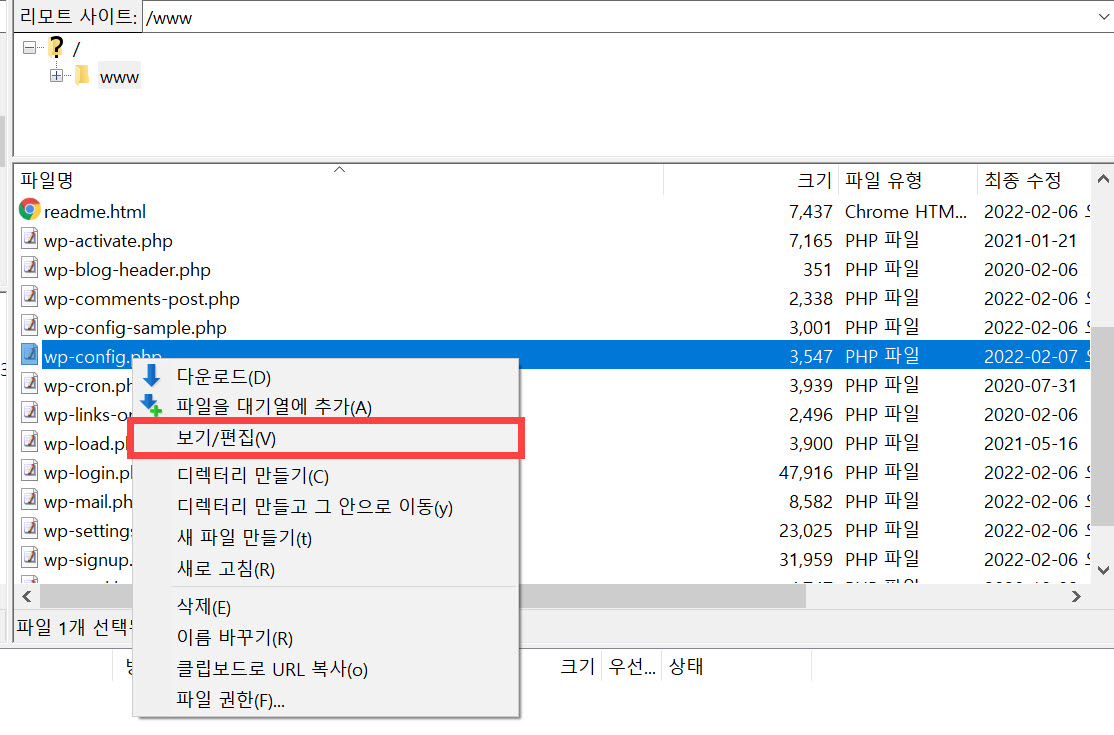Sort by 파일명 column header
Viewport: 1114px width, 735px height.
[x=339, y=180]
